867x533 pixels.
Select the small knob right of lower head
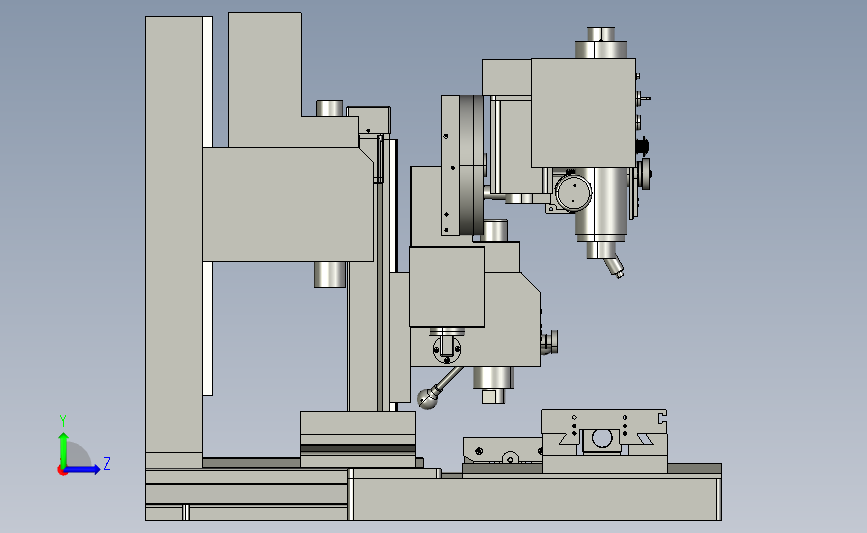(x=550, y=342)
